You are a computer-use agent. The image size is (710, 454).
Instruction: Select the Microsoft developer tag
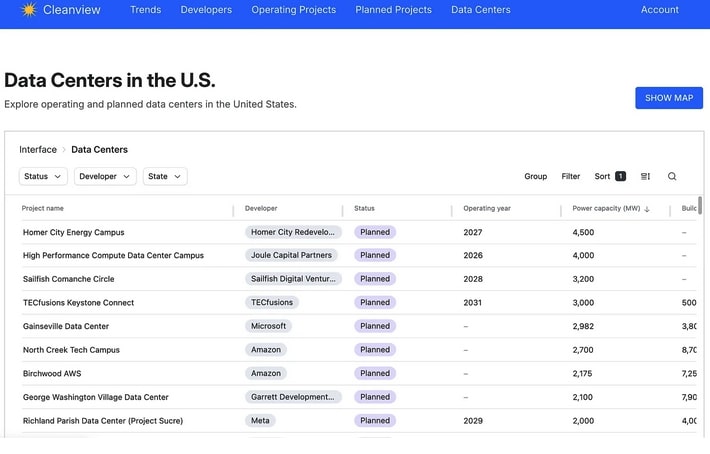pos(268,326)
